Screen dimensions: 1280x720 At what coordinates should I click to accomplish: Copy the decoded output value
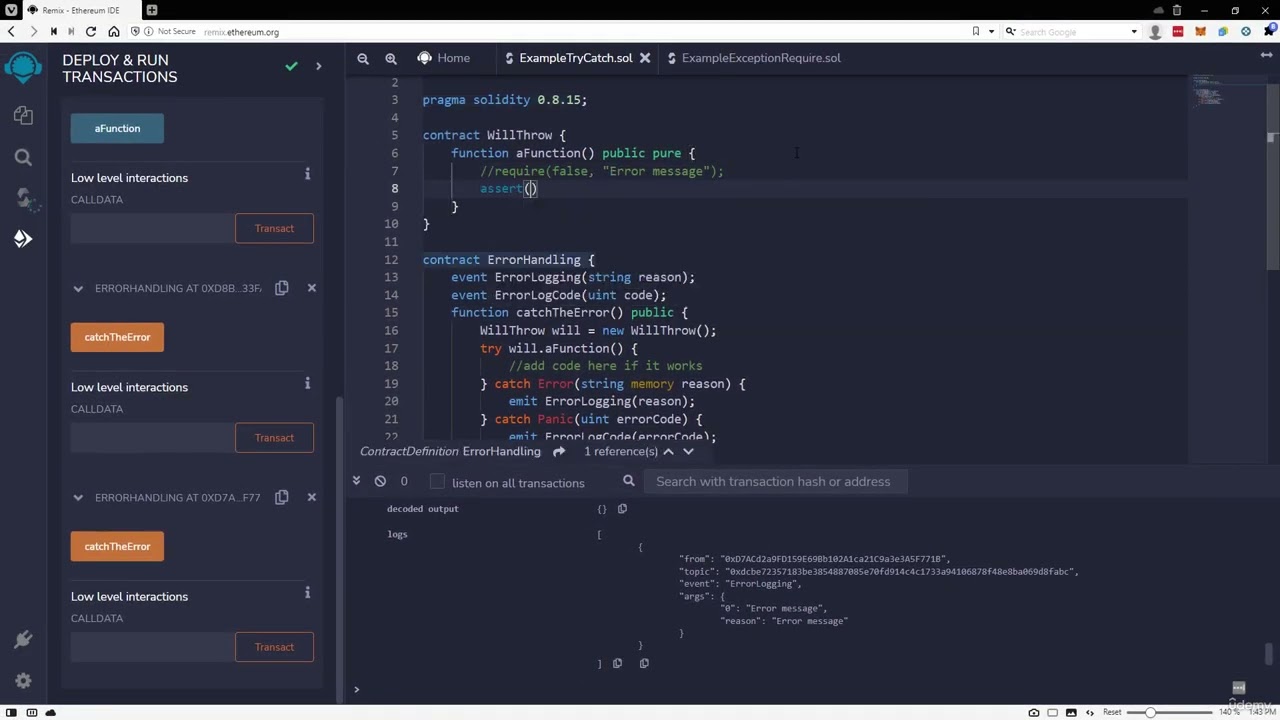coord(622,509)
